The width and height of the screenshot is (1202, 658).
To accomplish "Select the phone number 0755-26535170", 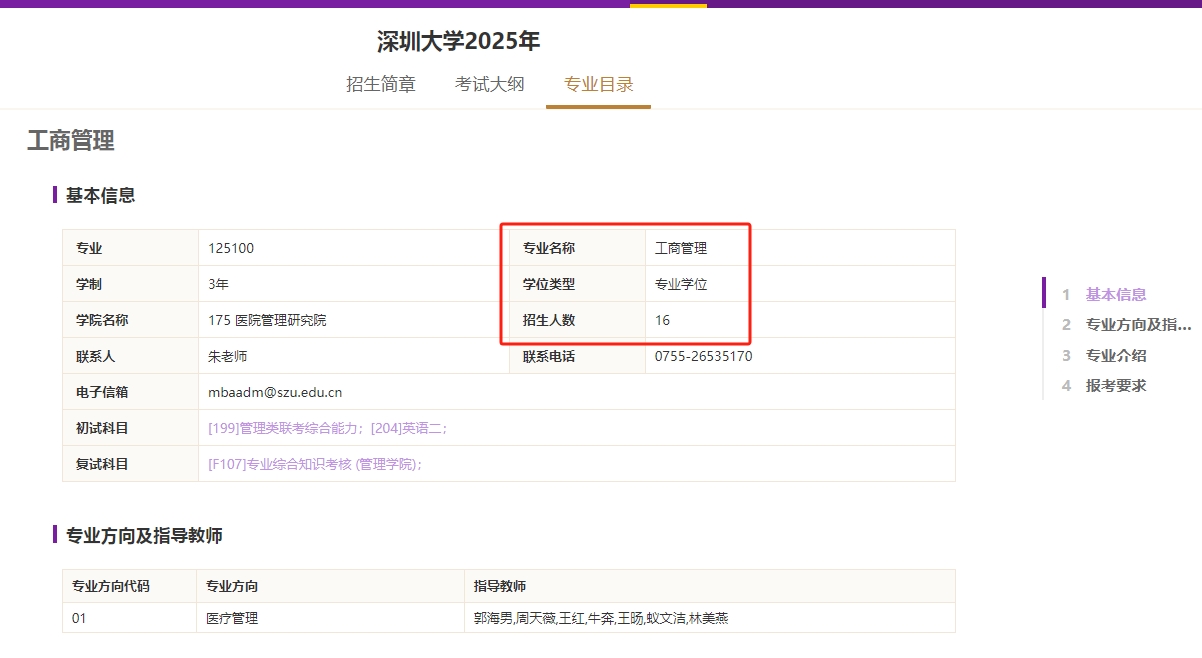I will [704, 356].
